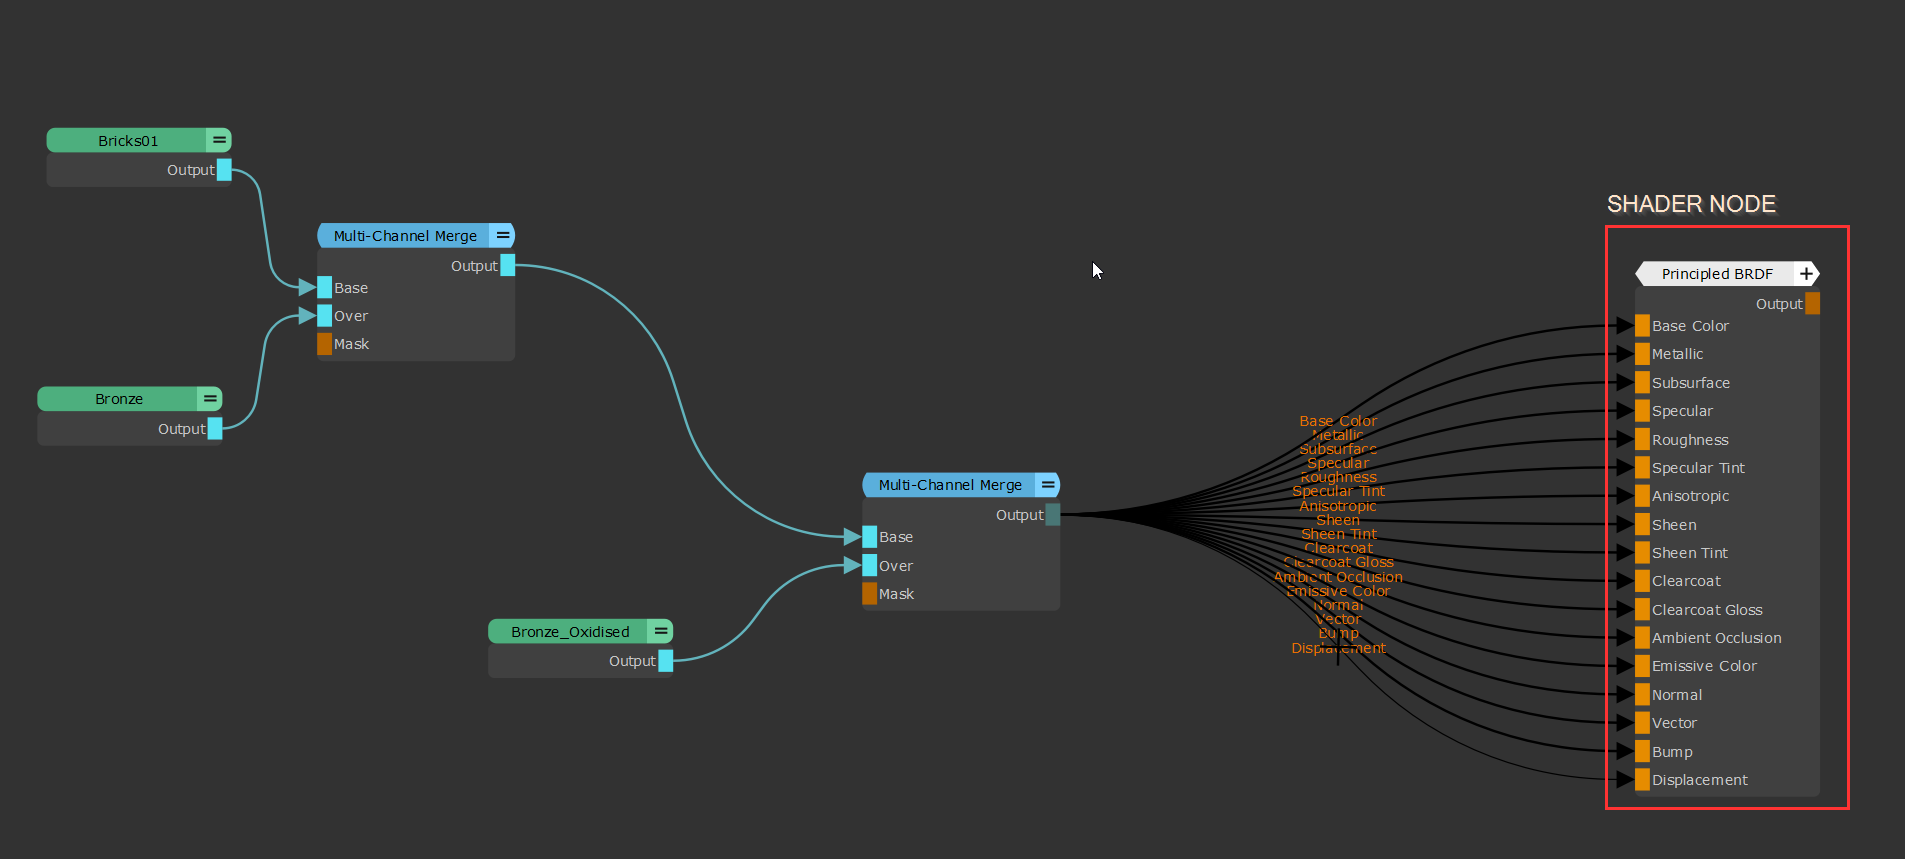Collapse the Bricks01 node using its equals icon

(219, 140)
